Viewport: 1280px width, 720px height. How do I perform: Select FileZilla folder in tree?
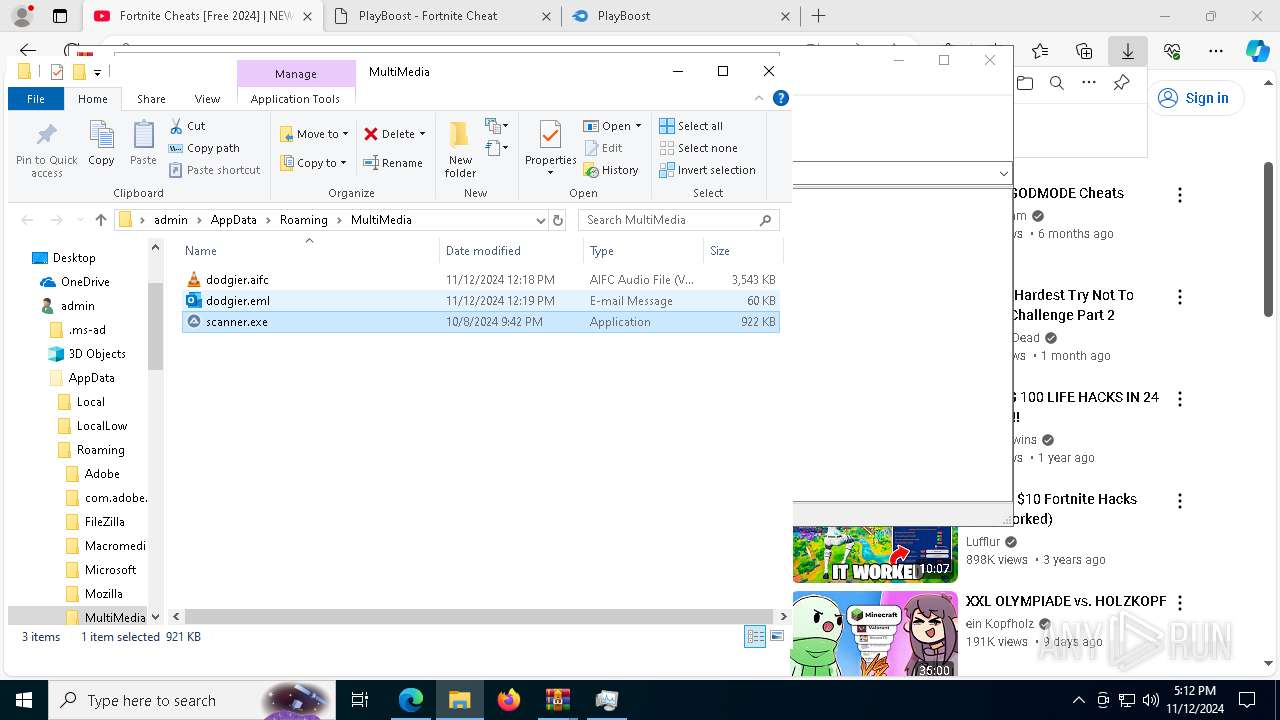(x=104, y=522)
